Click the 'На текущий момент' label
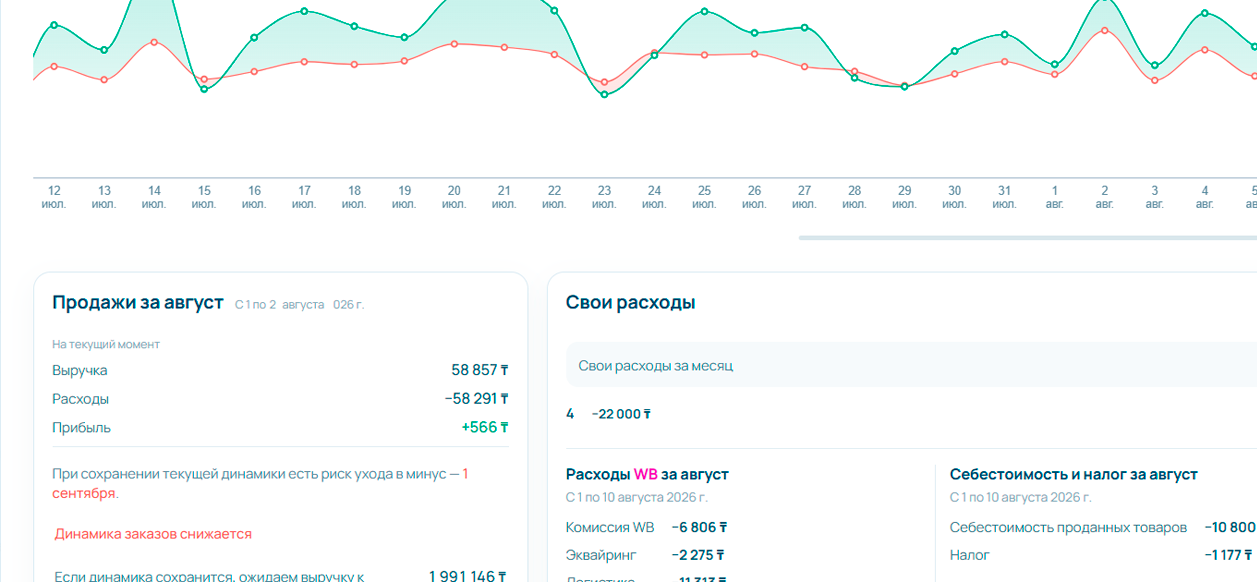This screenshot has width=1257, height=582. pyautogui.click(x=106, y=344)
